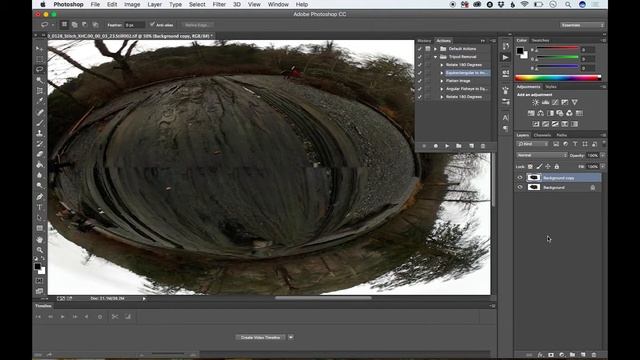640x360 pixels.
Task: Select the Horizontal Type tool
Action: tap(40, 207)
